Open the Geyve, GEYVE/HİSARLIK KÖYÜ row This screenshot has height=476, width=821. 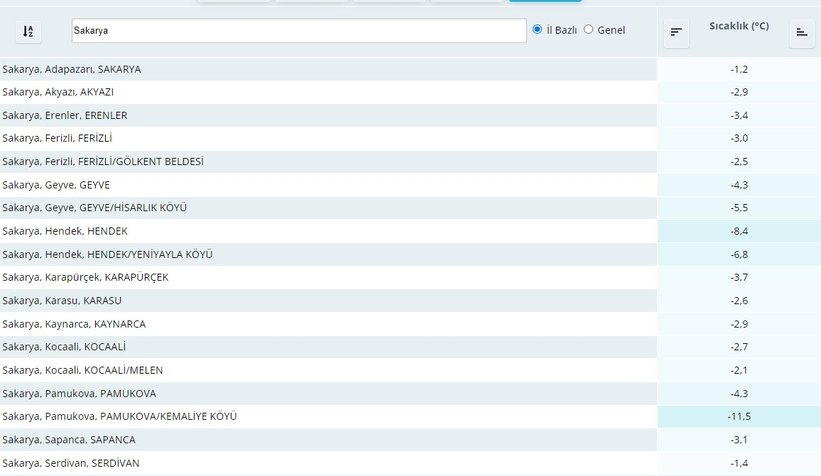[95, 208]
